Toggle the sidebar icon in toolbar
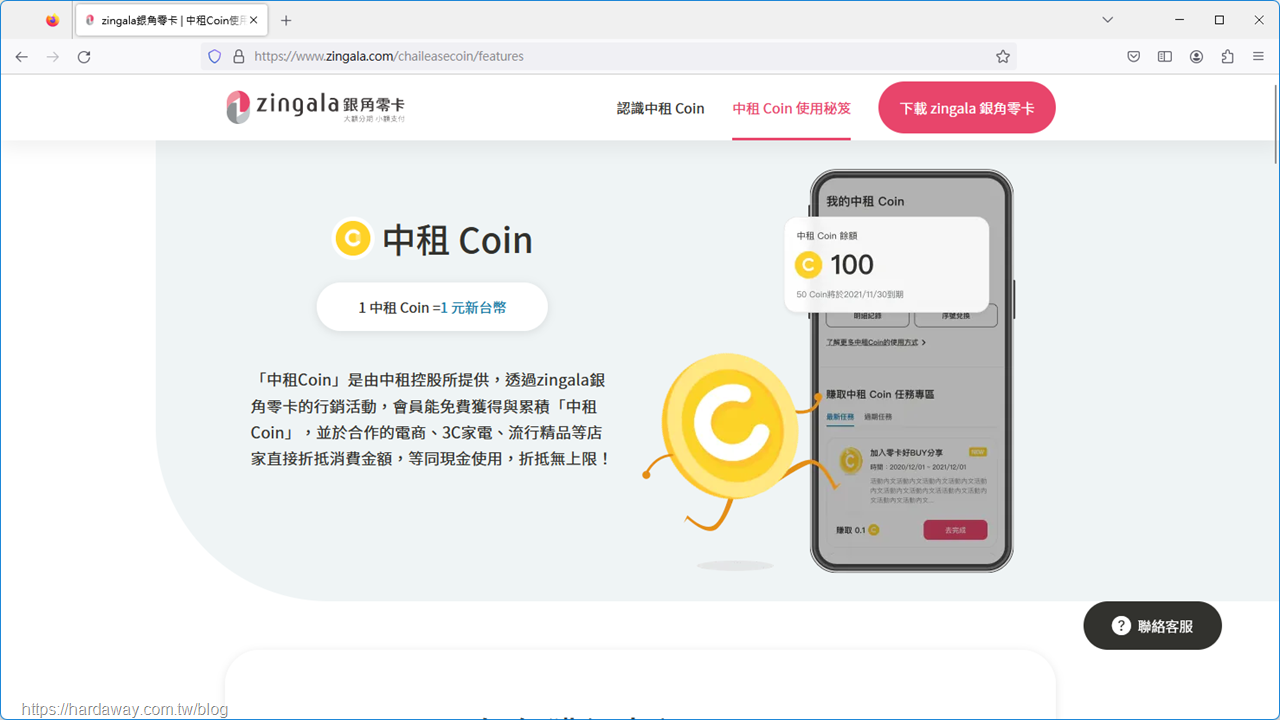This screenshot has width=1280, height=720. click(x=1165, y=57)
